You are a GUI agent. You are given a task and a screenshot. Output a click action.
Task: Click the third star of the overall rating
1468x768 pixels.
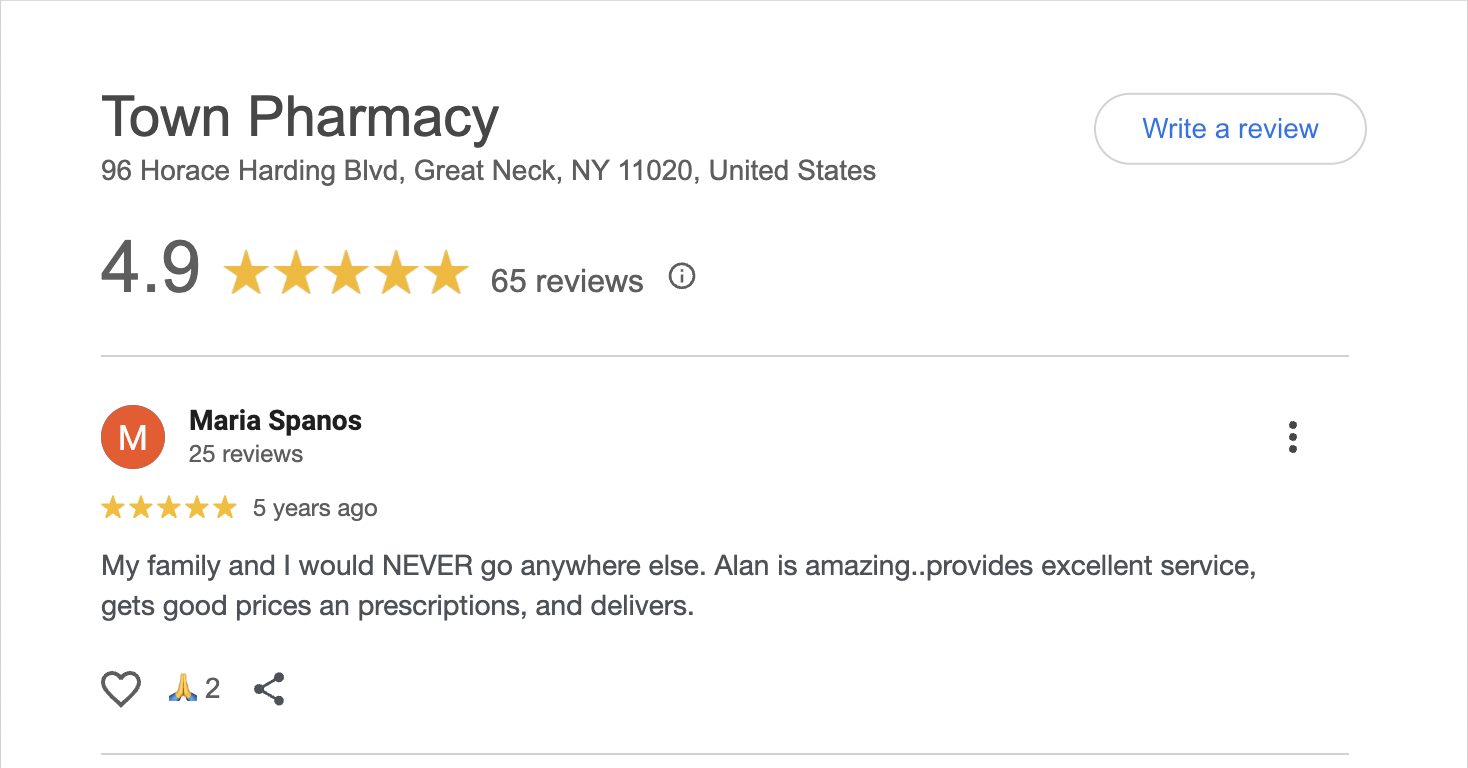[x=345, y=274]
